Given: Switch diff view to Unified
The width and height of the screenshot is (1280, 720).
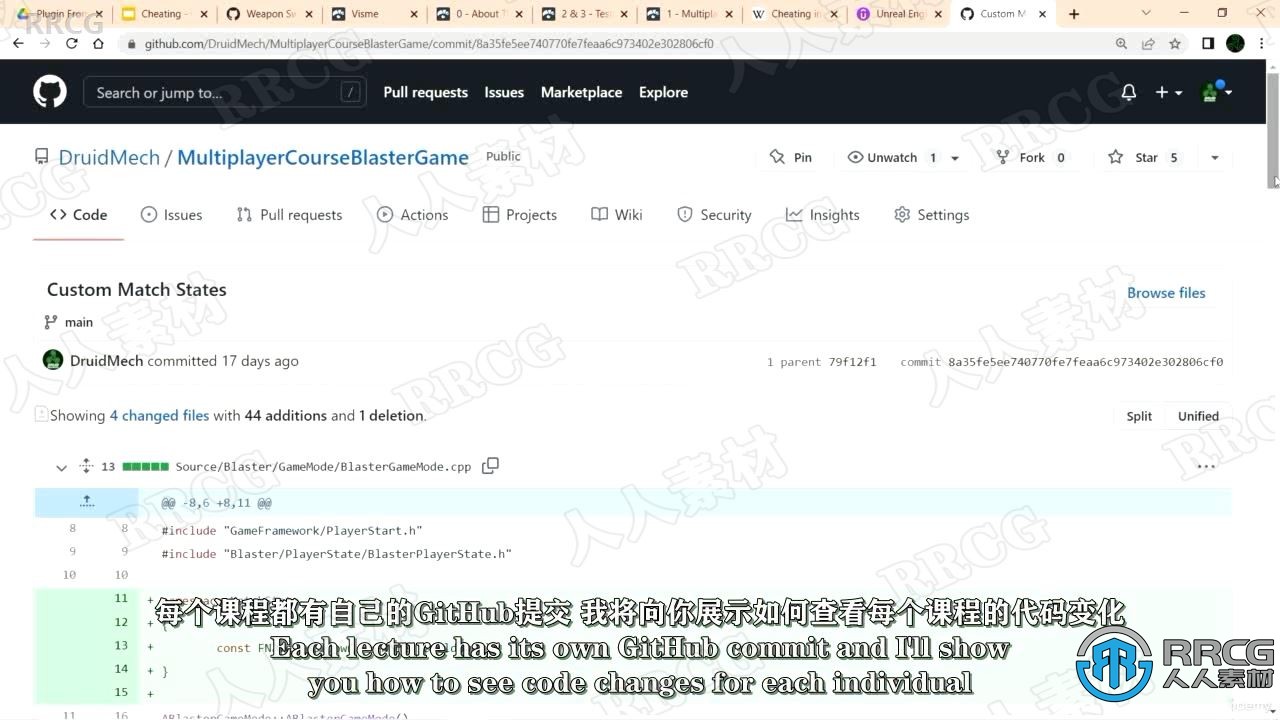Looking at the screenshot, I should (x=1198, y=416).
